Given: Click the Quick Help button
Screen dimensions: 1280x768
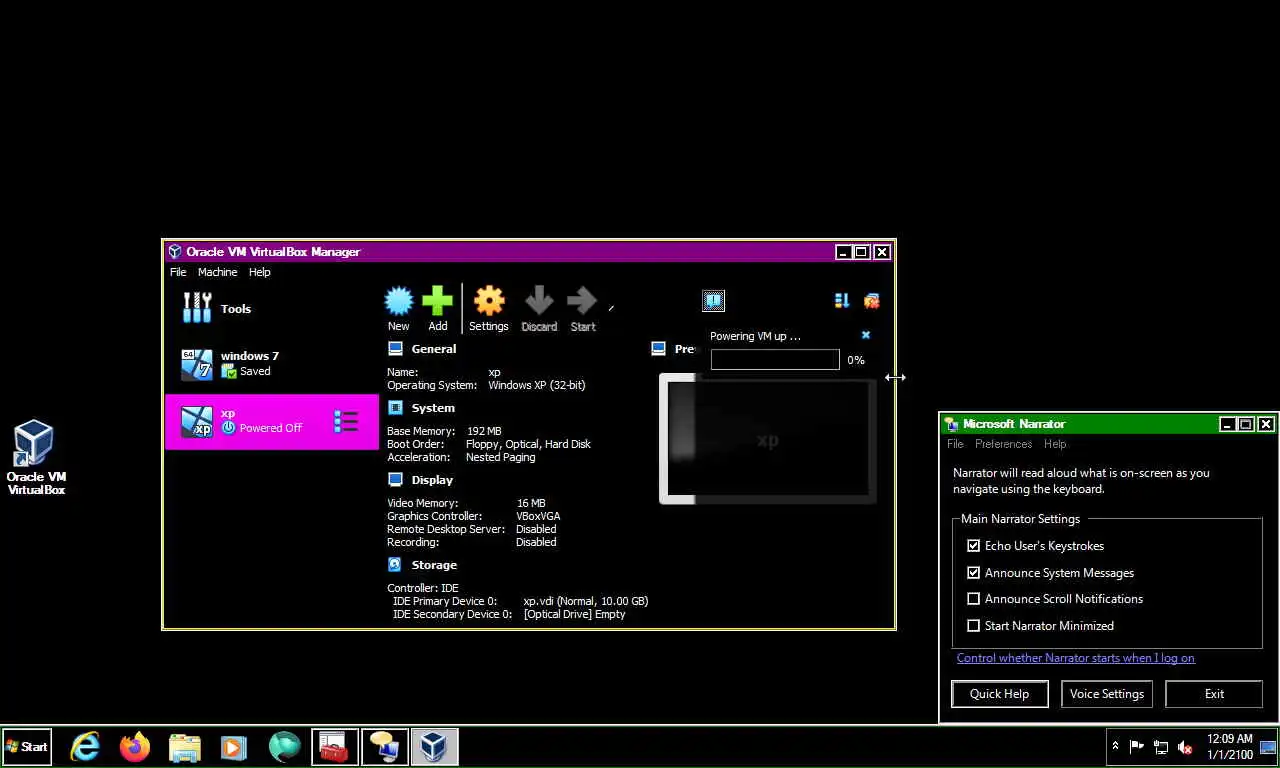Looking at the screenshot, I should point(999,694).
